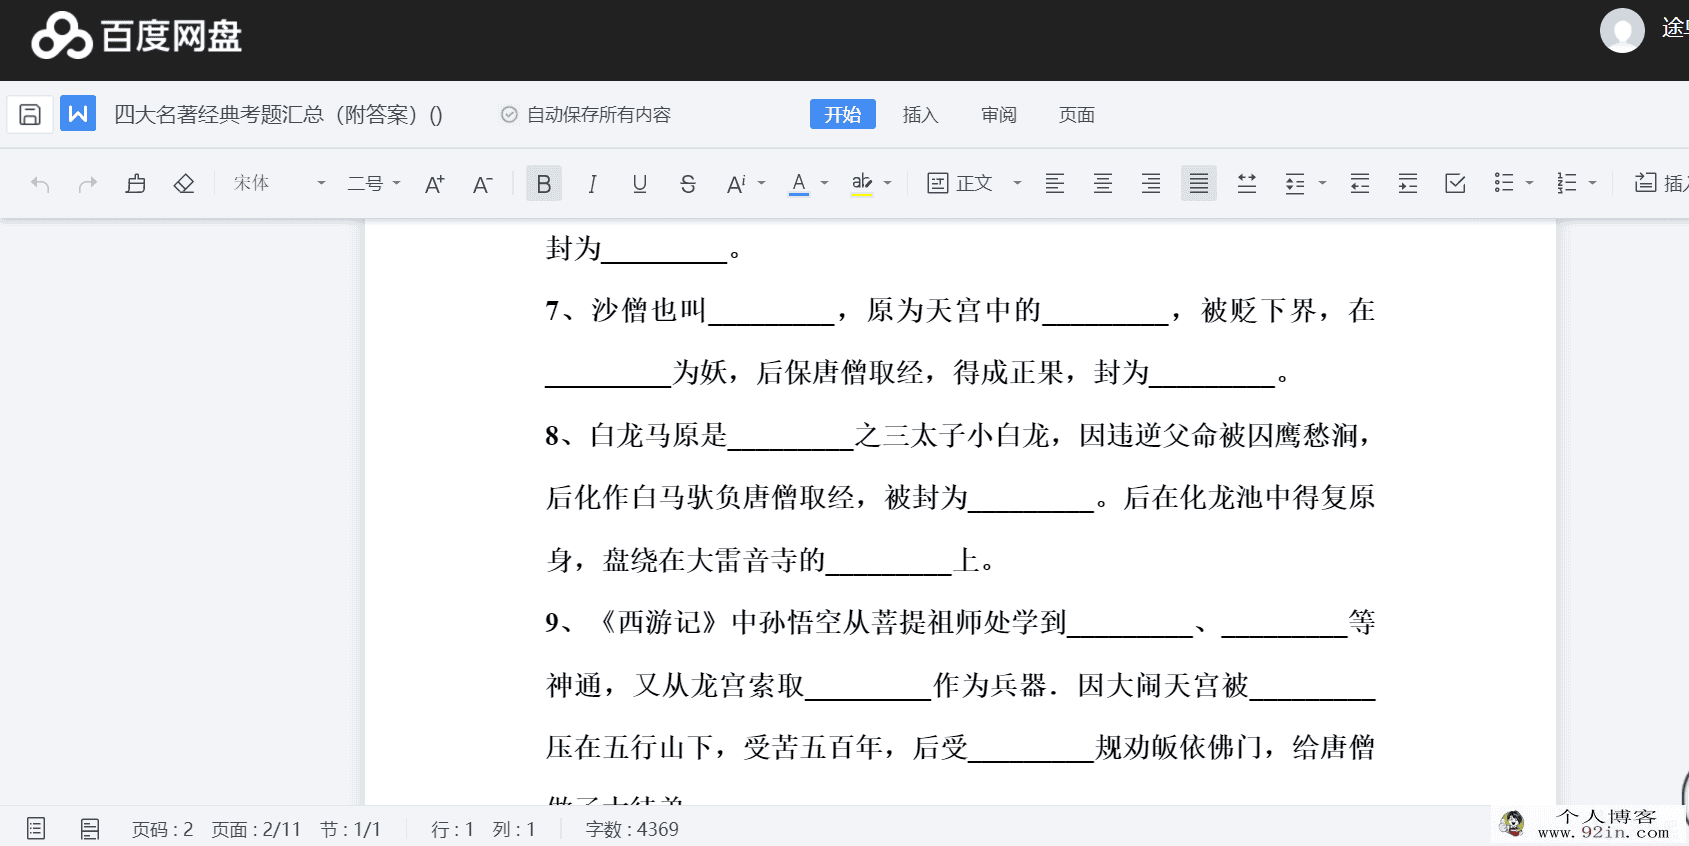
Task: Expand the superscript options arrow
Action: (761, 184)
